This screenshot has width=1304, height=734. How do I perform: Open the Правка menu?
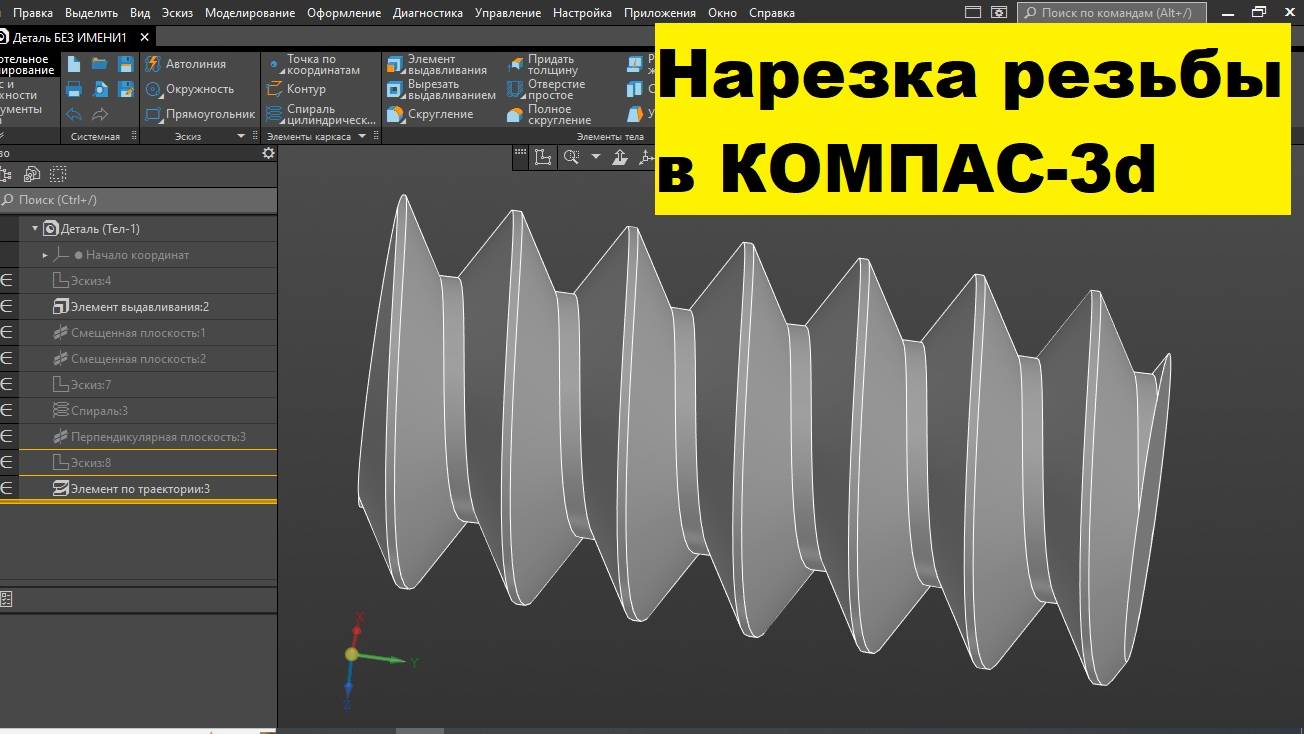click(33, 13)
